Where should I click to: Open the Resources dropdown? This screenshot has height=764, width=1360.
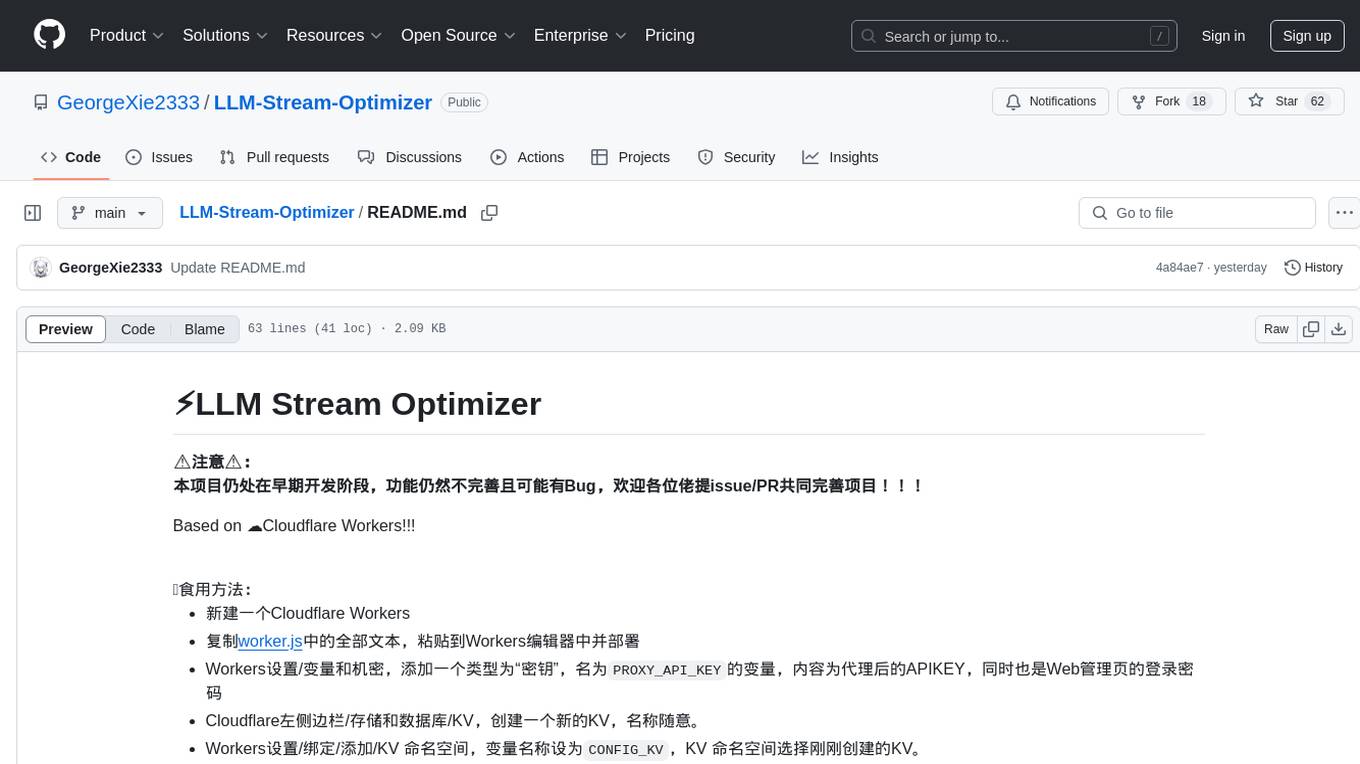pos(334,35)
